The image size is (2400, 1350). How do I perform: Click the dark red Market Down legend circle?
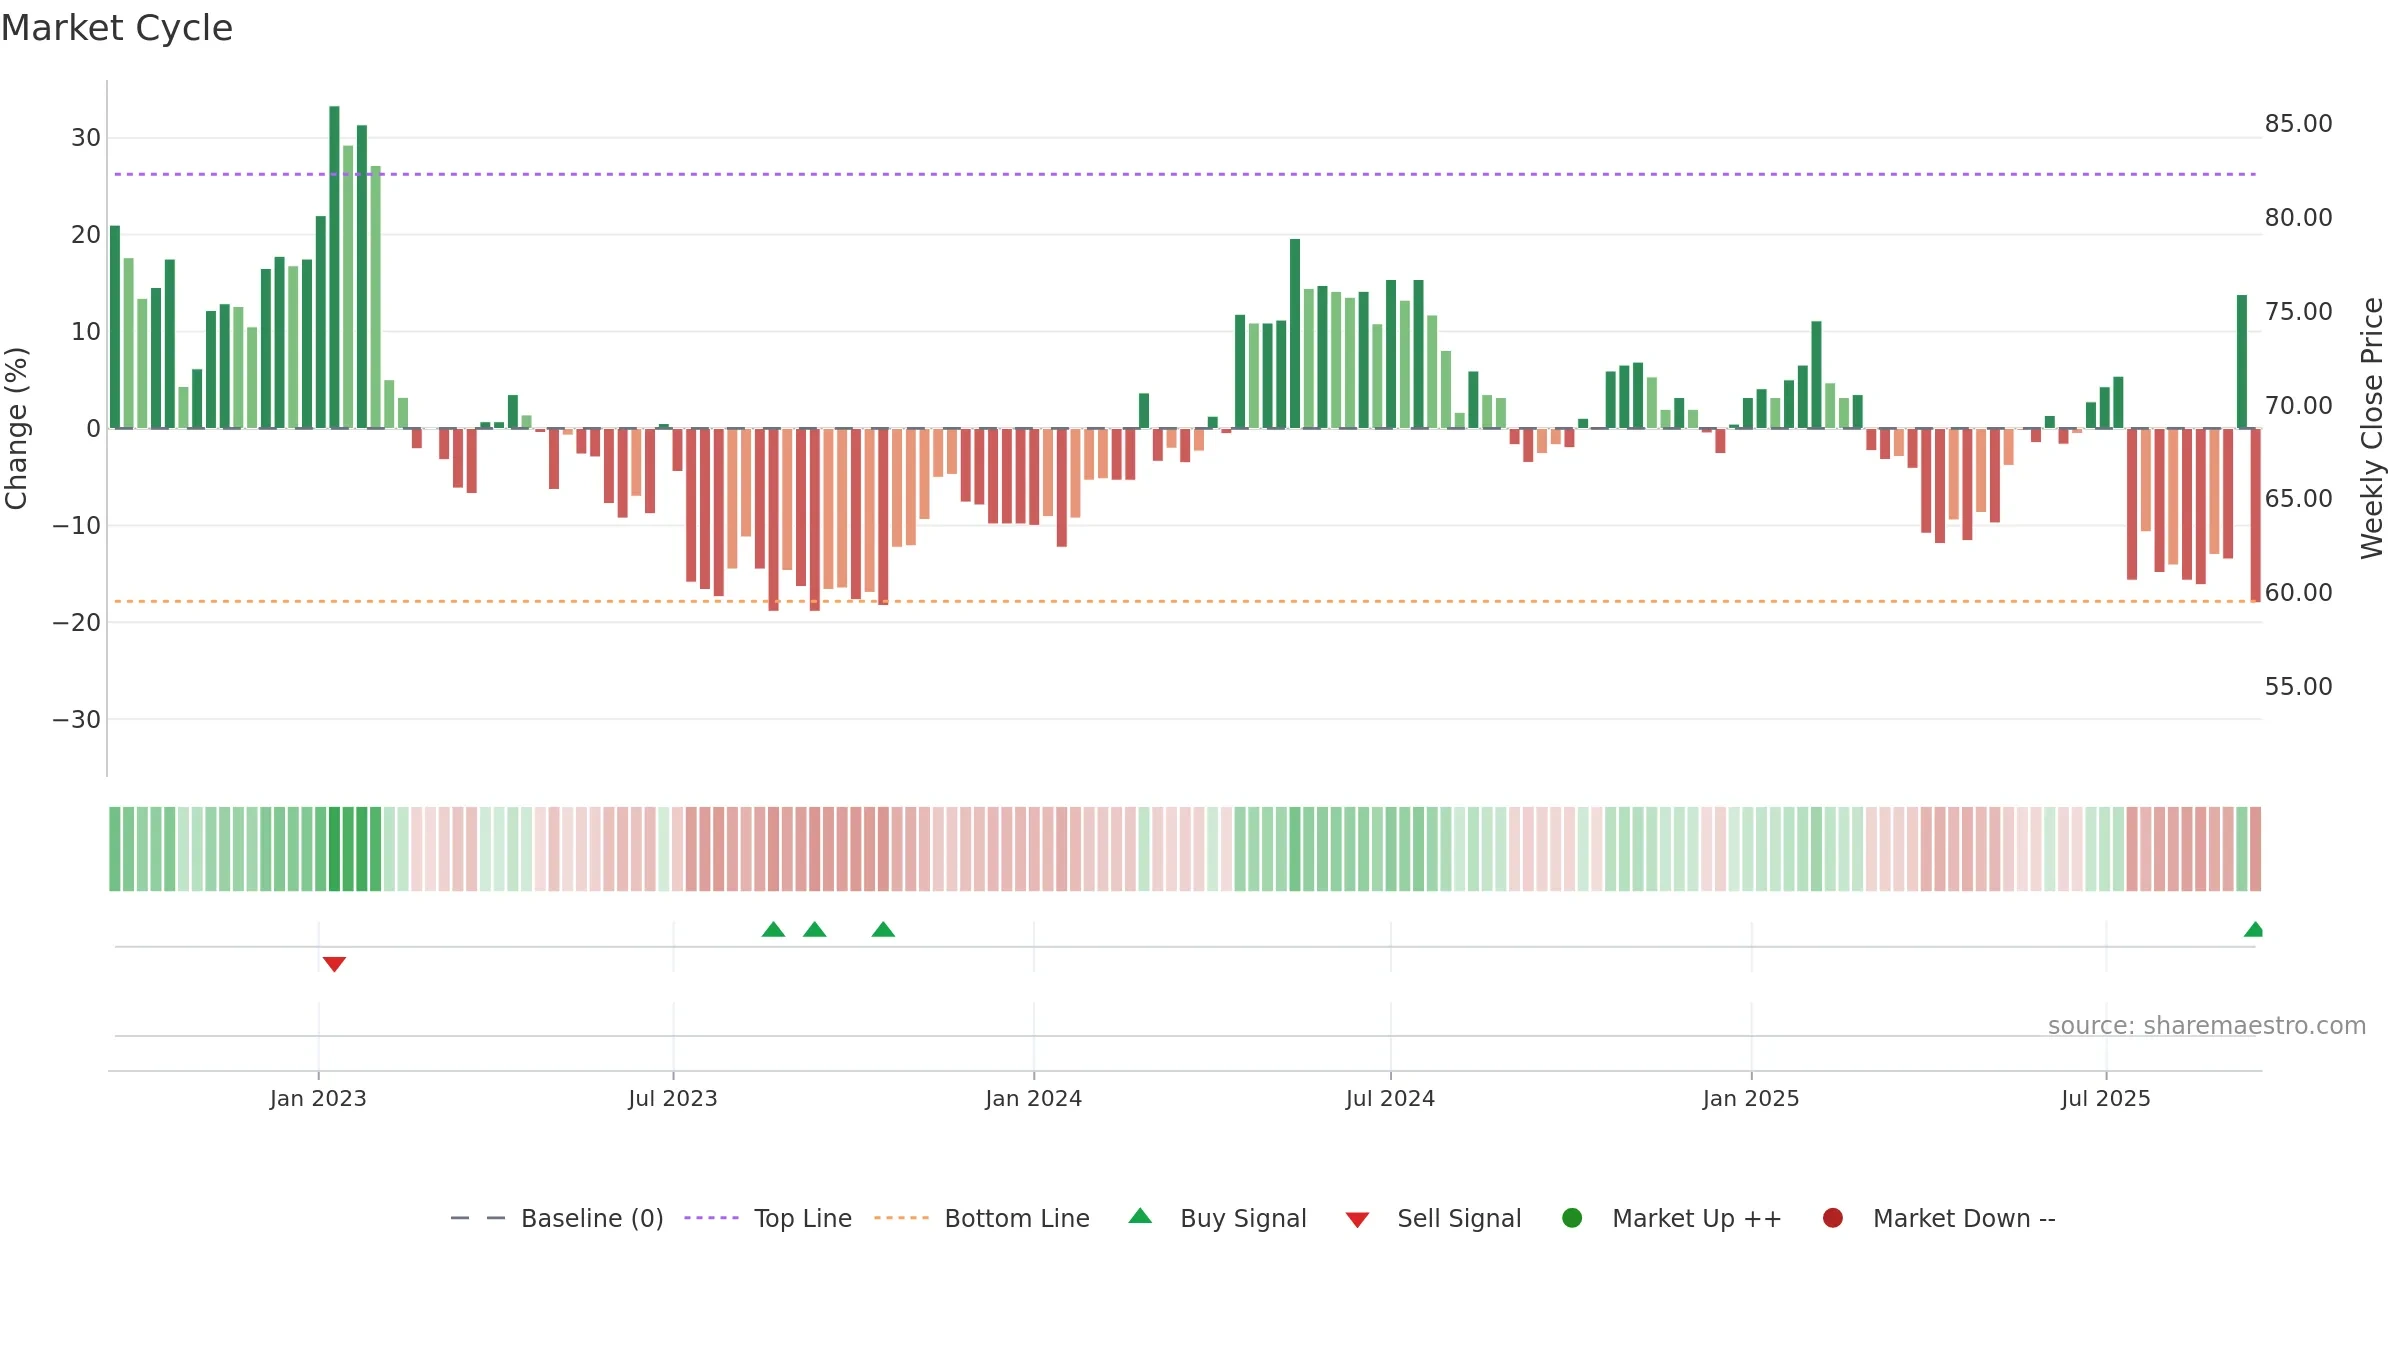(1833, 1218)
